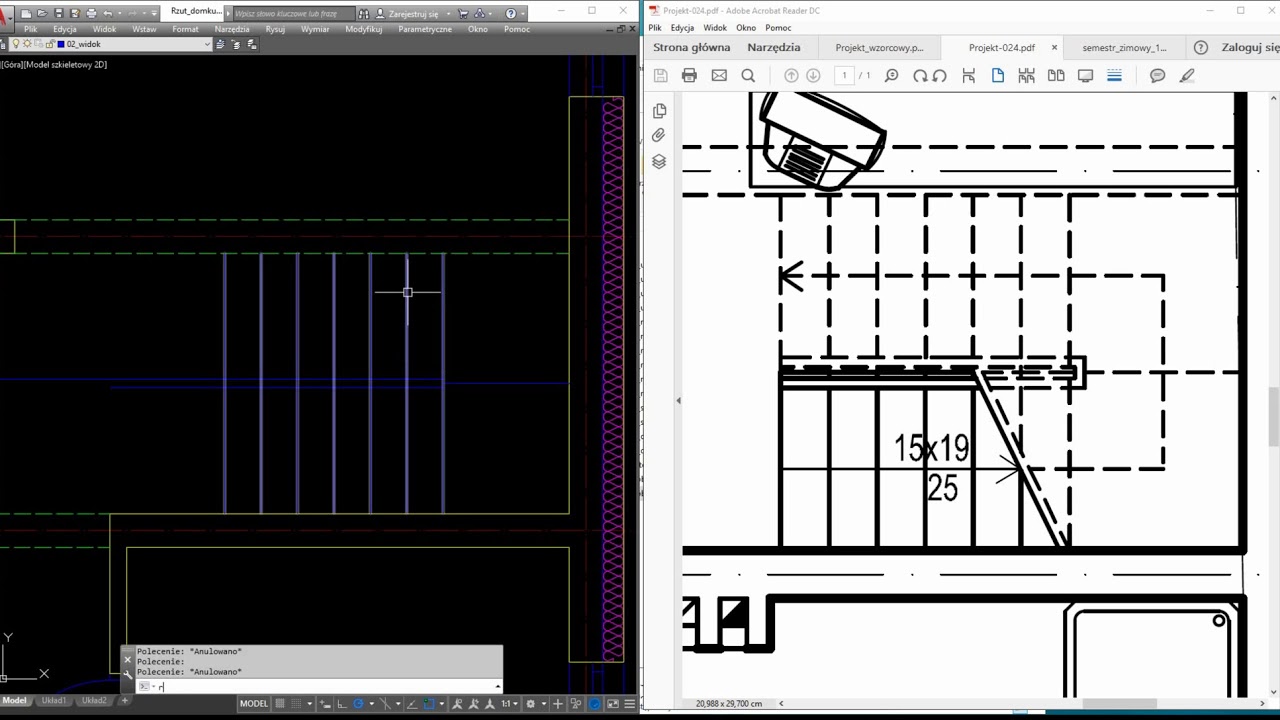Toggle snap mode in AutoCAD status bar
Viewport: 1280px width, 720px height.
296,704
